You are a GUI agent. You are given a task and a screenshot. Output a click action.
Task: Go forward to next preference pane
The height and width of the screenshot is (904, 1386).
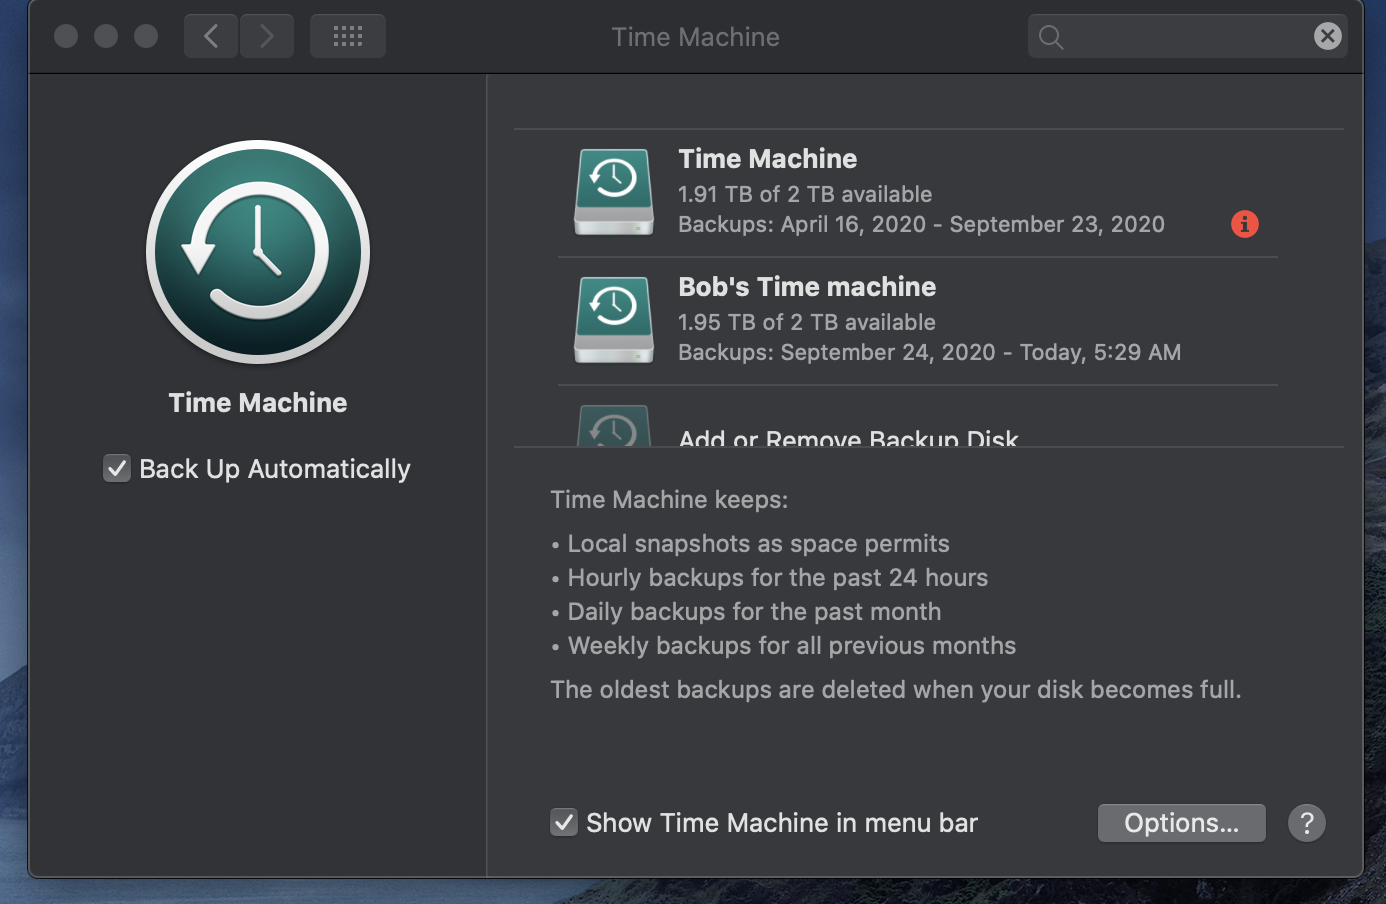pyautogui.click(x=267, y=37)
